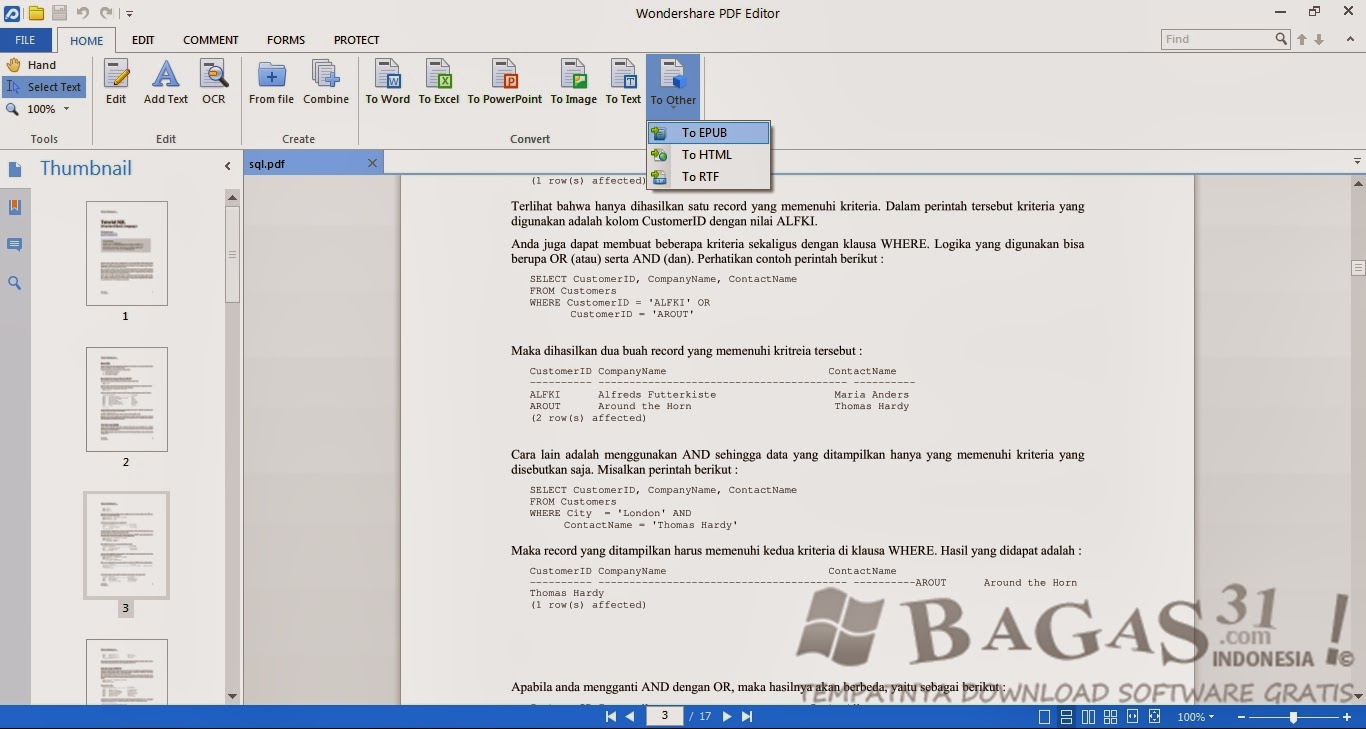Screen dimensions: 1366x729
Task: Combine files into one PDF
Action: pyautogui.click(x=326, y=82)
